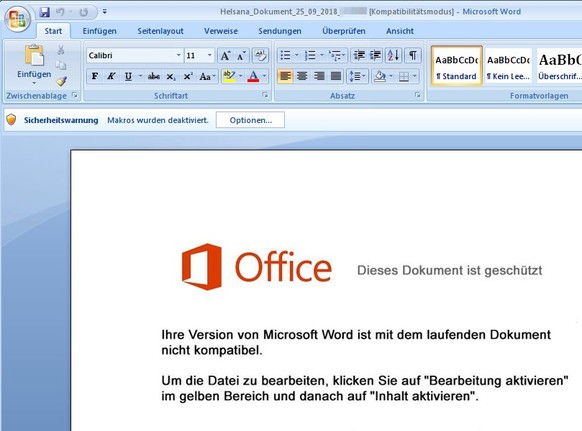This screenshot has width=582, height=431.
Task: Toggle strikethrough formatting (abc)
Action: [x=154, y=76]
